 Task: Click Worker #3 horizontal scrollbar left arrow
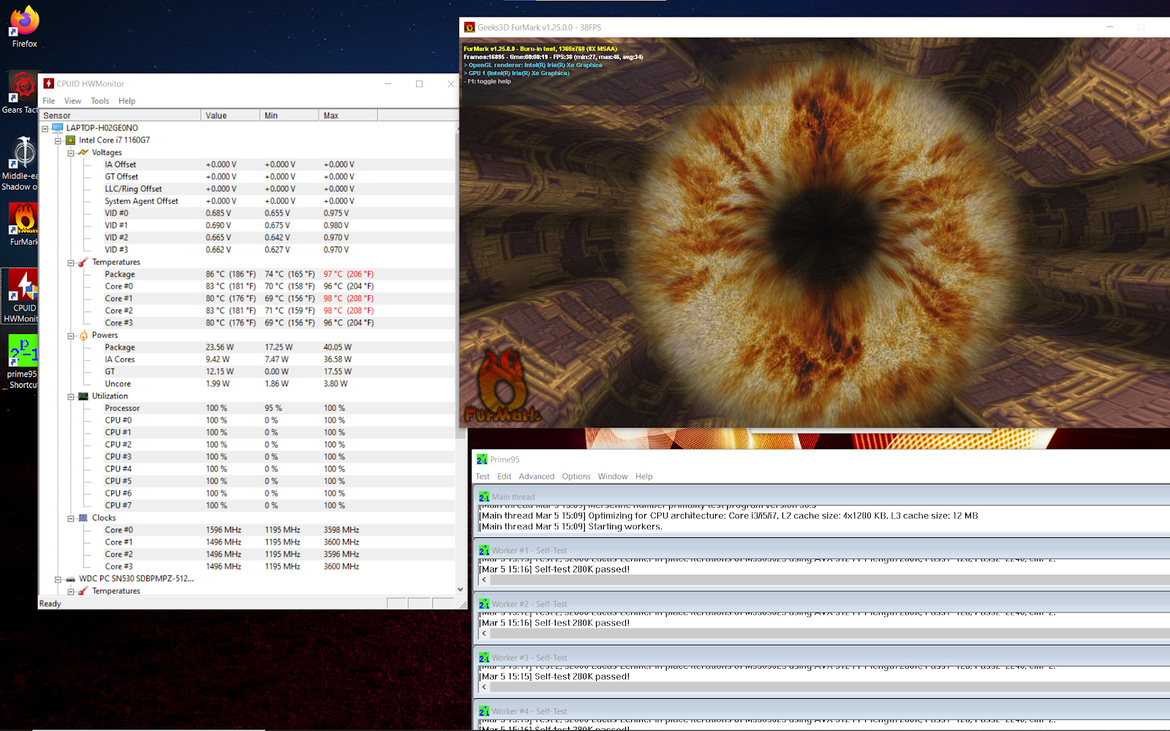point(484,687)
